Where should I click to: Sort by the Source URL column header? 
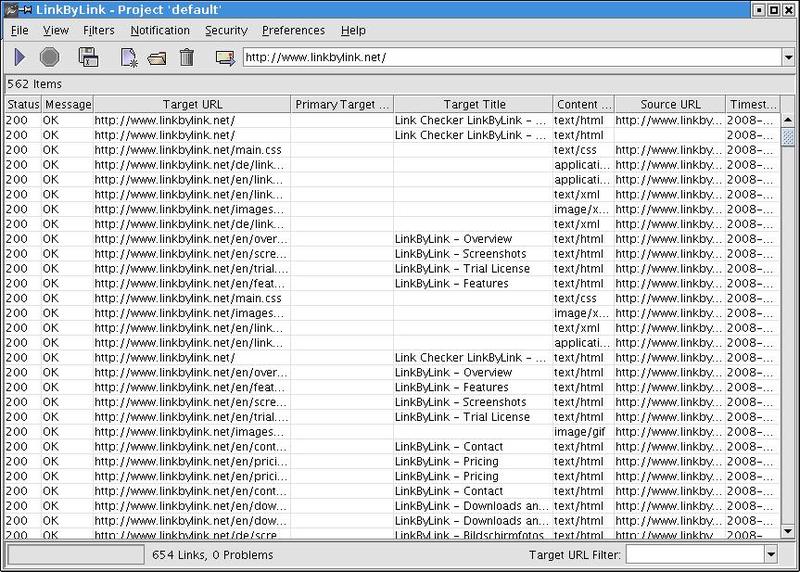[670, 104]
